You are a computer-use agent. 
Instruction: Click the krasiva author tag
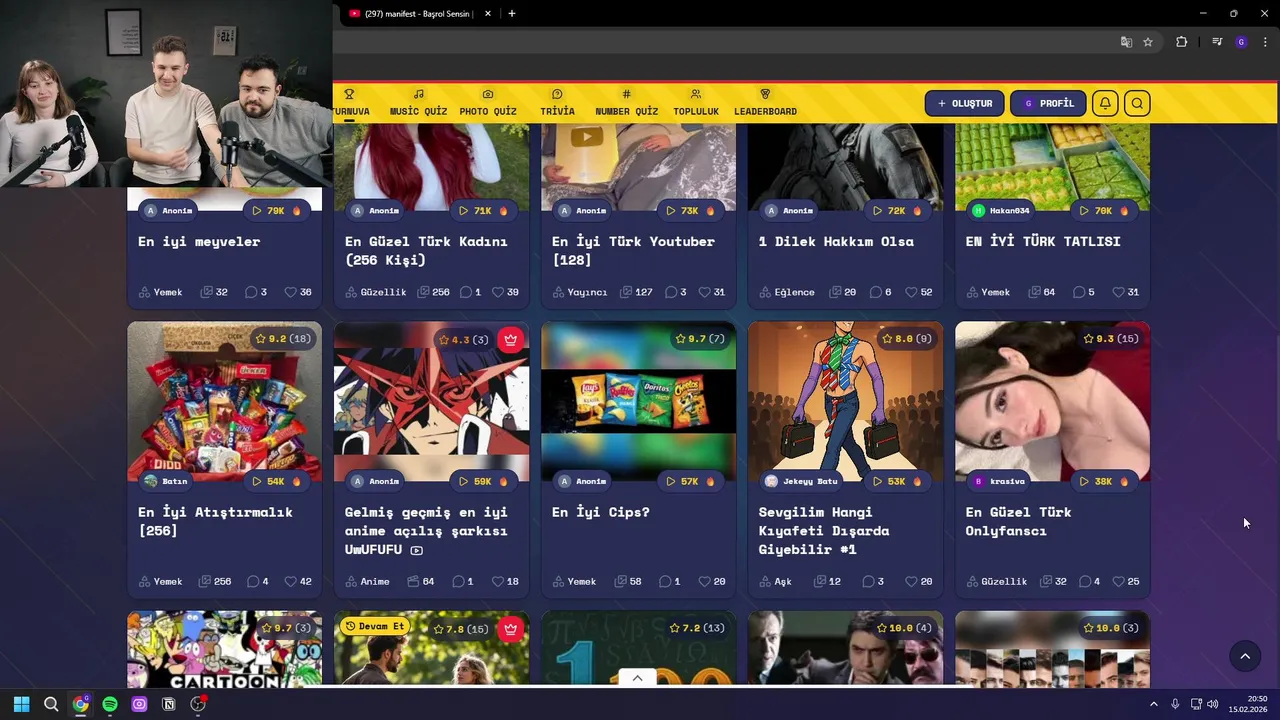pos(999,481)
